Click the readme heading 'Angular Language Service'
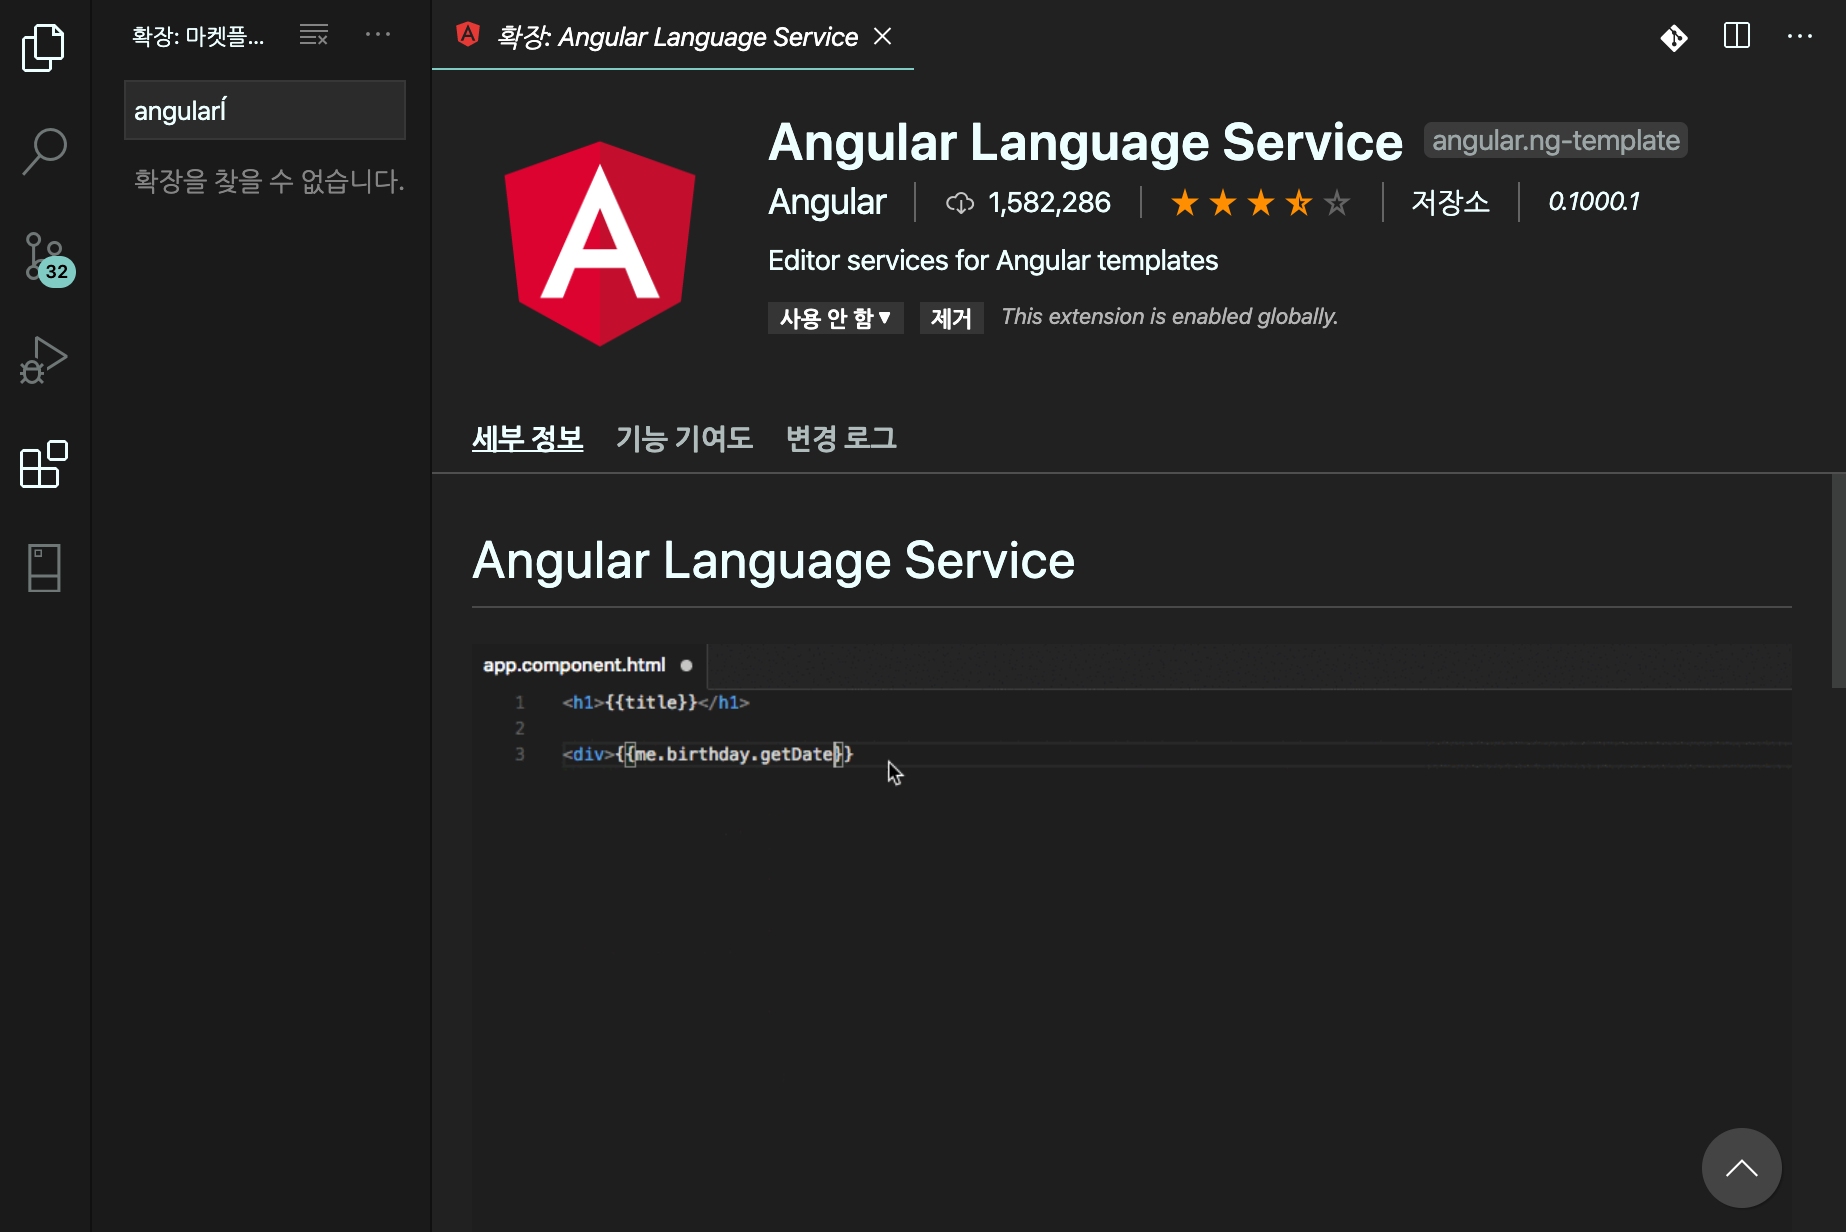1846x1232 pixels. [773, 561]
